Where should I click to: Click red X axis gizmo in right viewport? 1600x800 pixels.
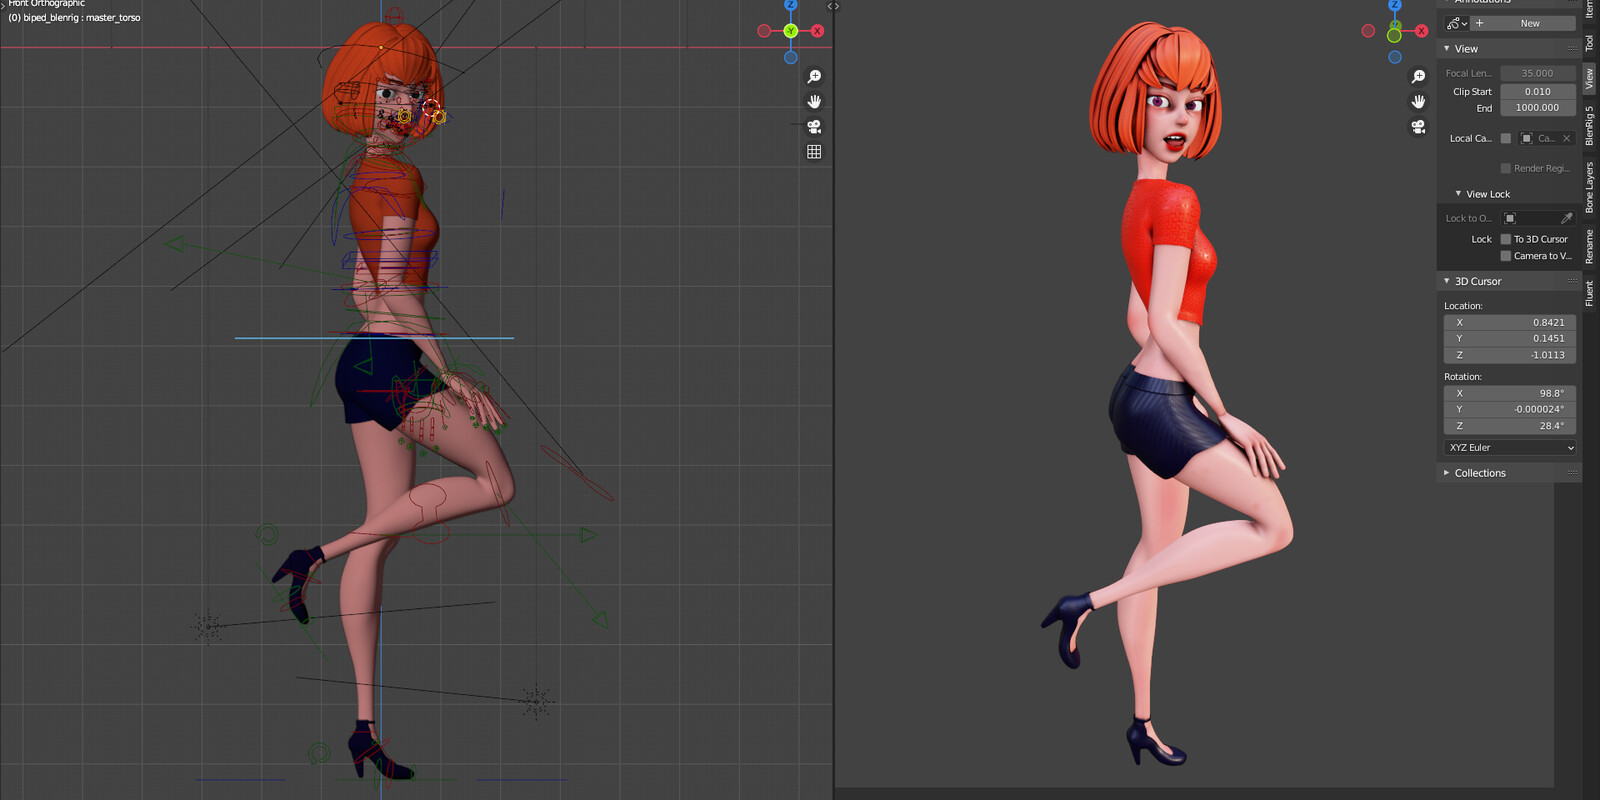click(1421, 31)
